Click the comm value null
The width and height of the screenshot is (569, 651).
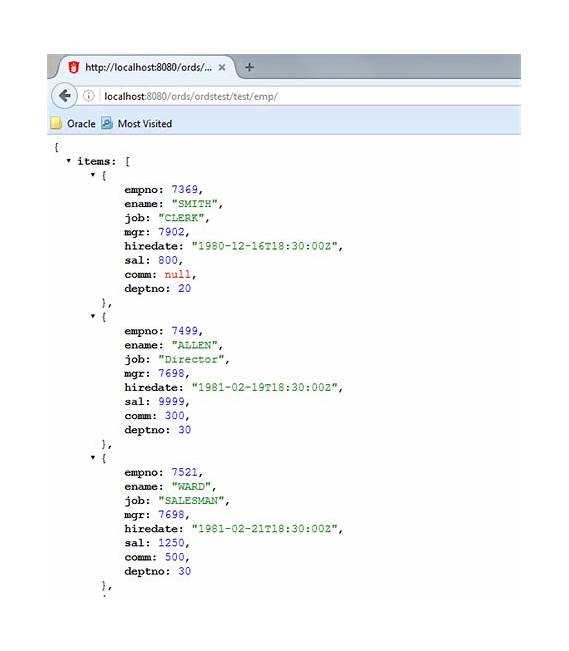point(178,274)
